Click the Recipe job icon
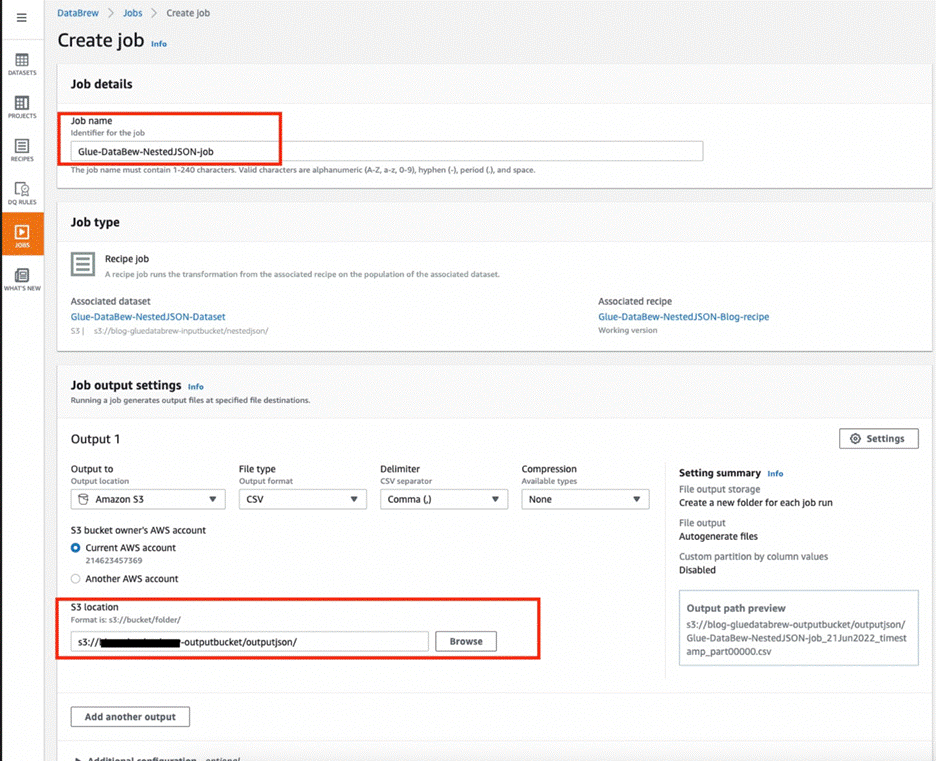This screenshot has width=936, height=761. pyautogui.click(x=83, y=264)
